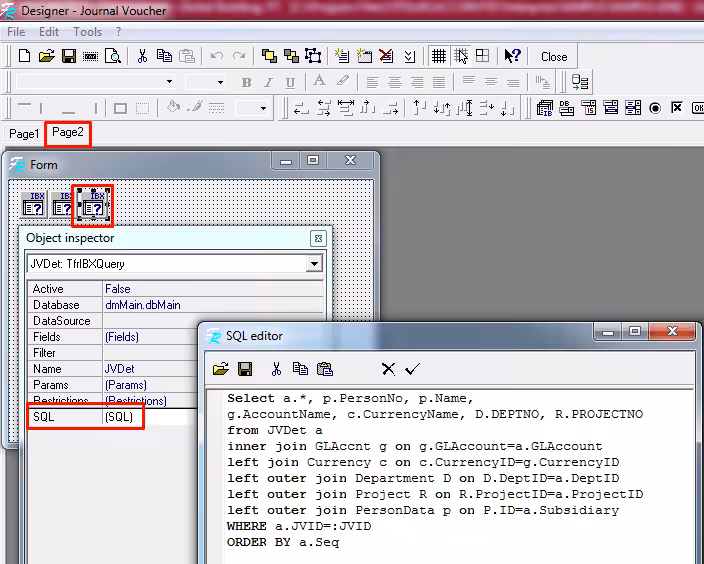Add a new dialog form page
Screen dimensions: 704x564
[x=364, y=56]
